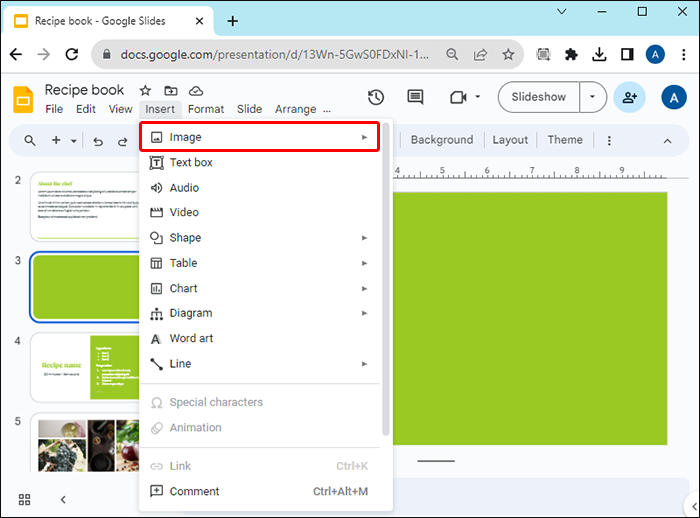Collapse the menus with the up chevron
This screenshot has width=700, height=518.
coord(667,141)
